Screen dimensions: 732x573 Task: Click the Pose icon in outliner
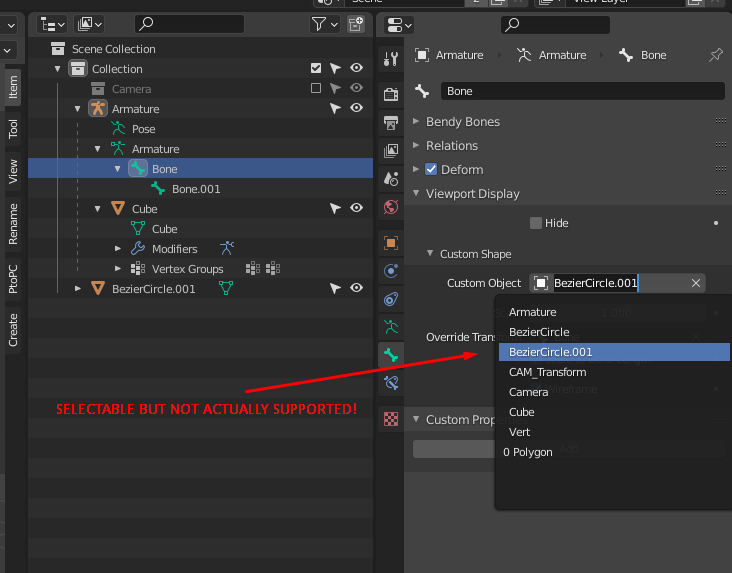tap(118, 128)
